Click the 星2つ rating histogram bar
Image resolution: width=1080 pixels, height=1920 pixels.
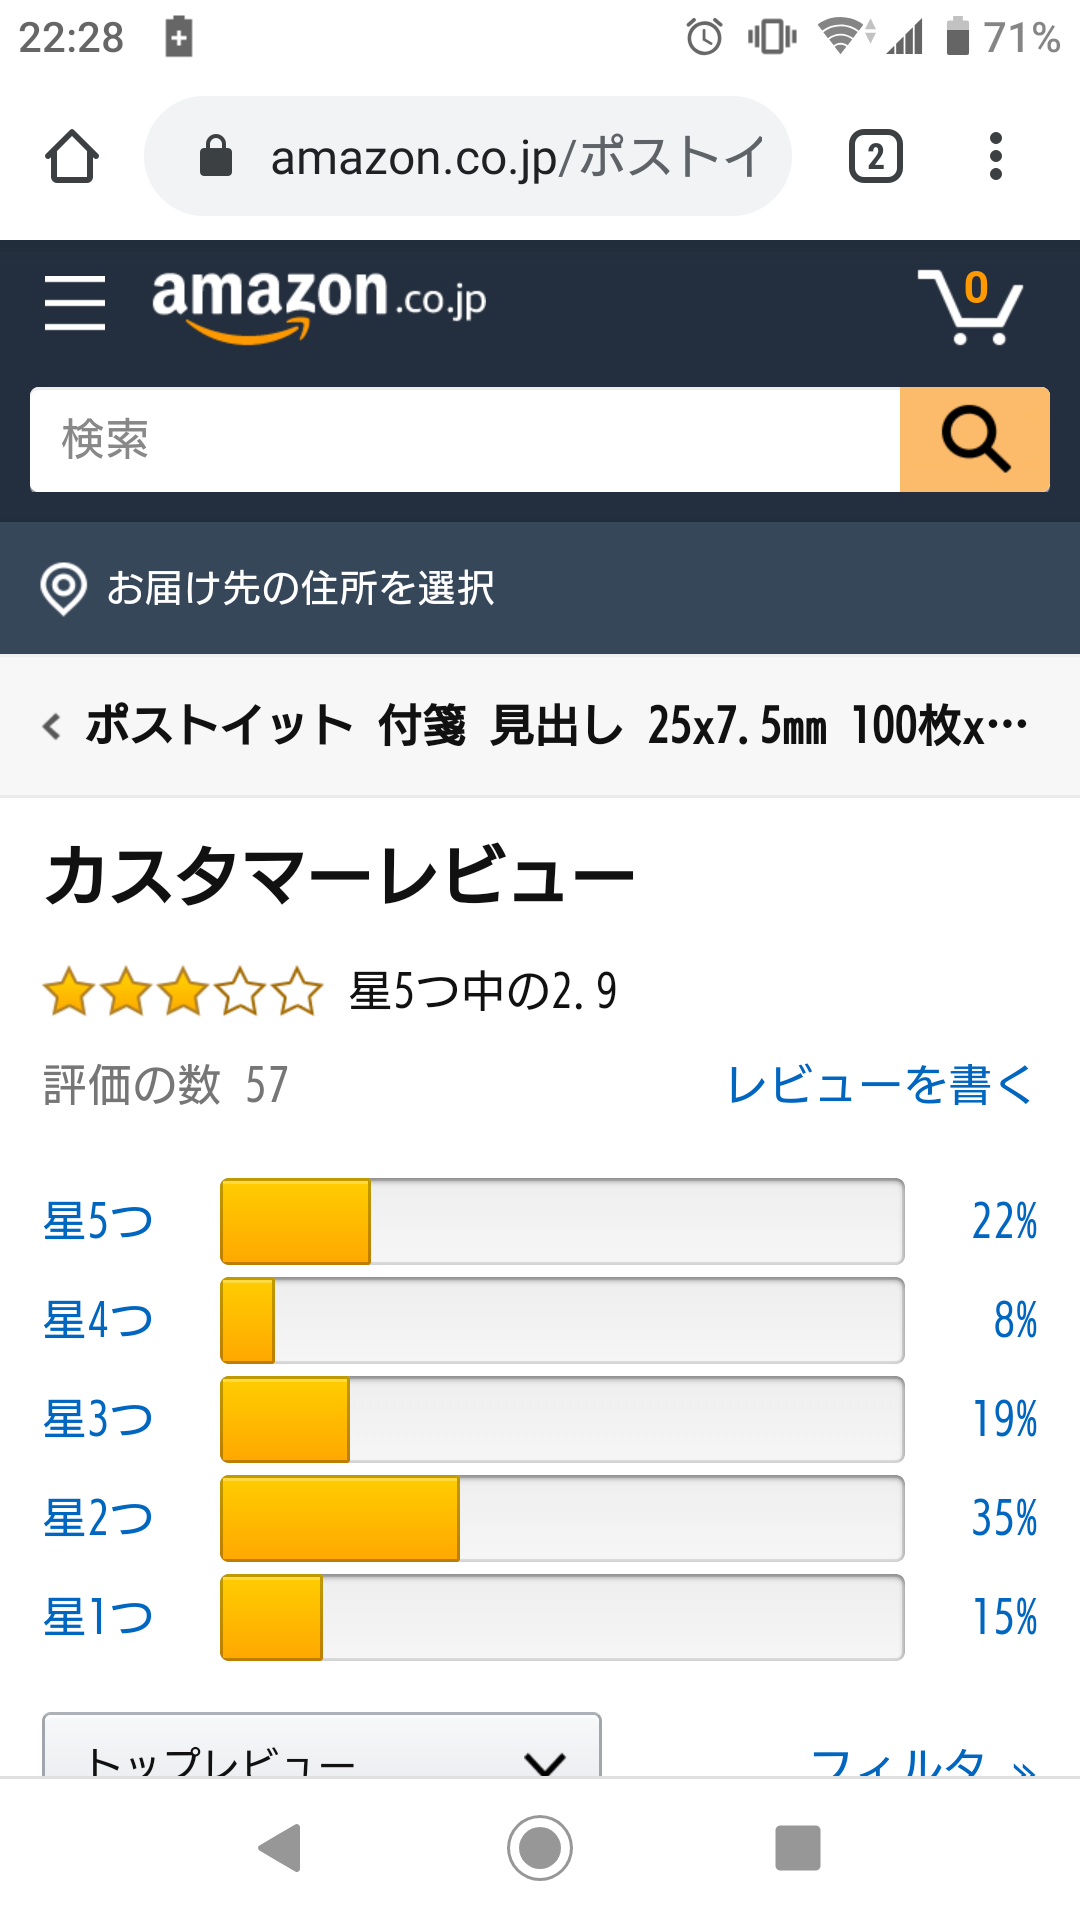(562, 1519)
